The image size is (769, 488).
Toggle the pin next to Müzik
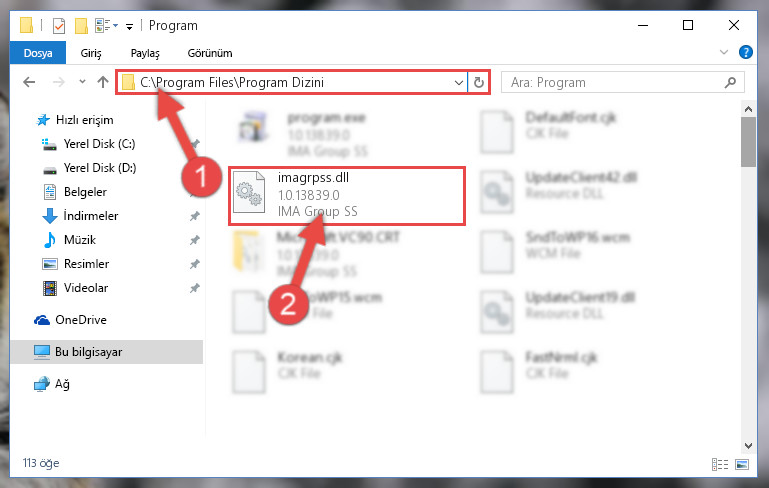(x=195, y=240)
